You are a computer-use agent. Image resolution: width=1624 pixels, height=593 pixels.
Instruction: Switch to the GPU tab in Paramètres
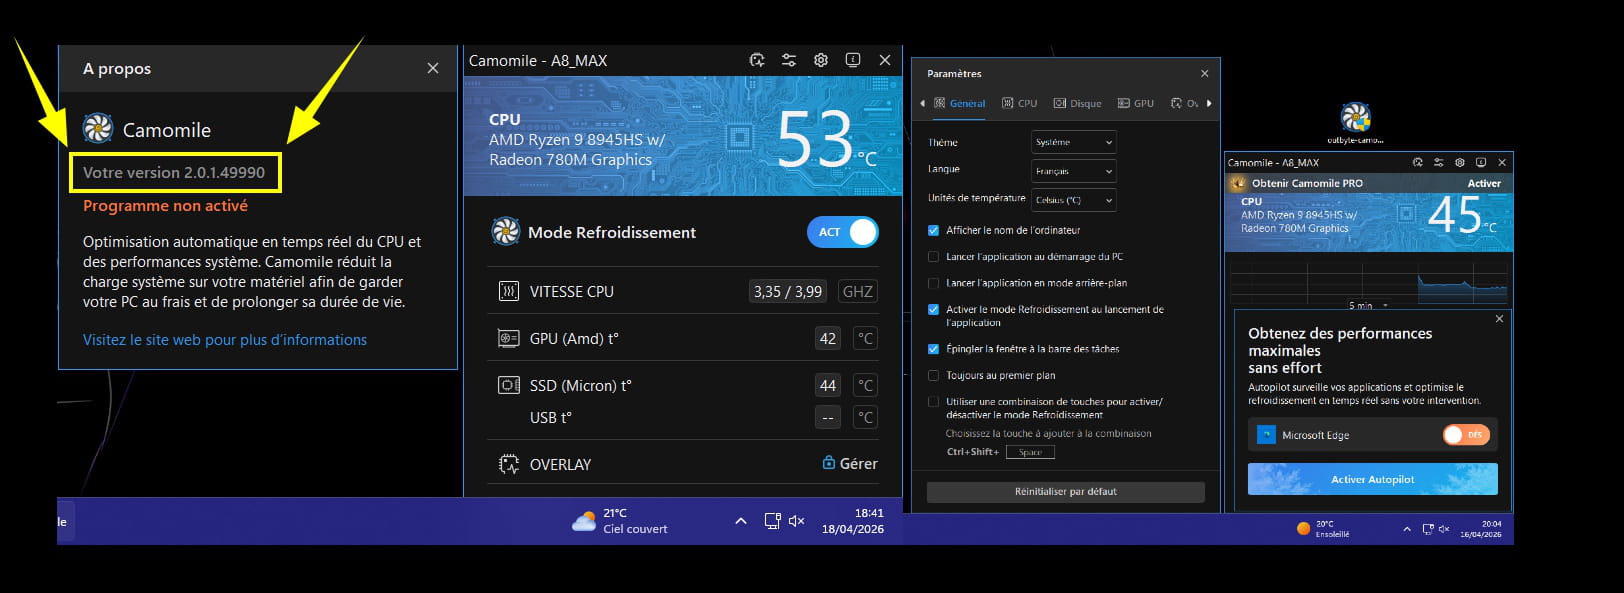[x=1136, y=103]
